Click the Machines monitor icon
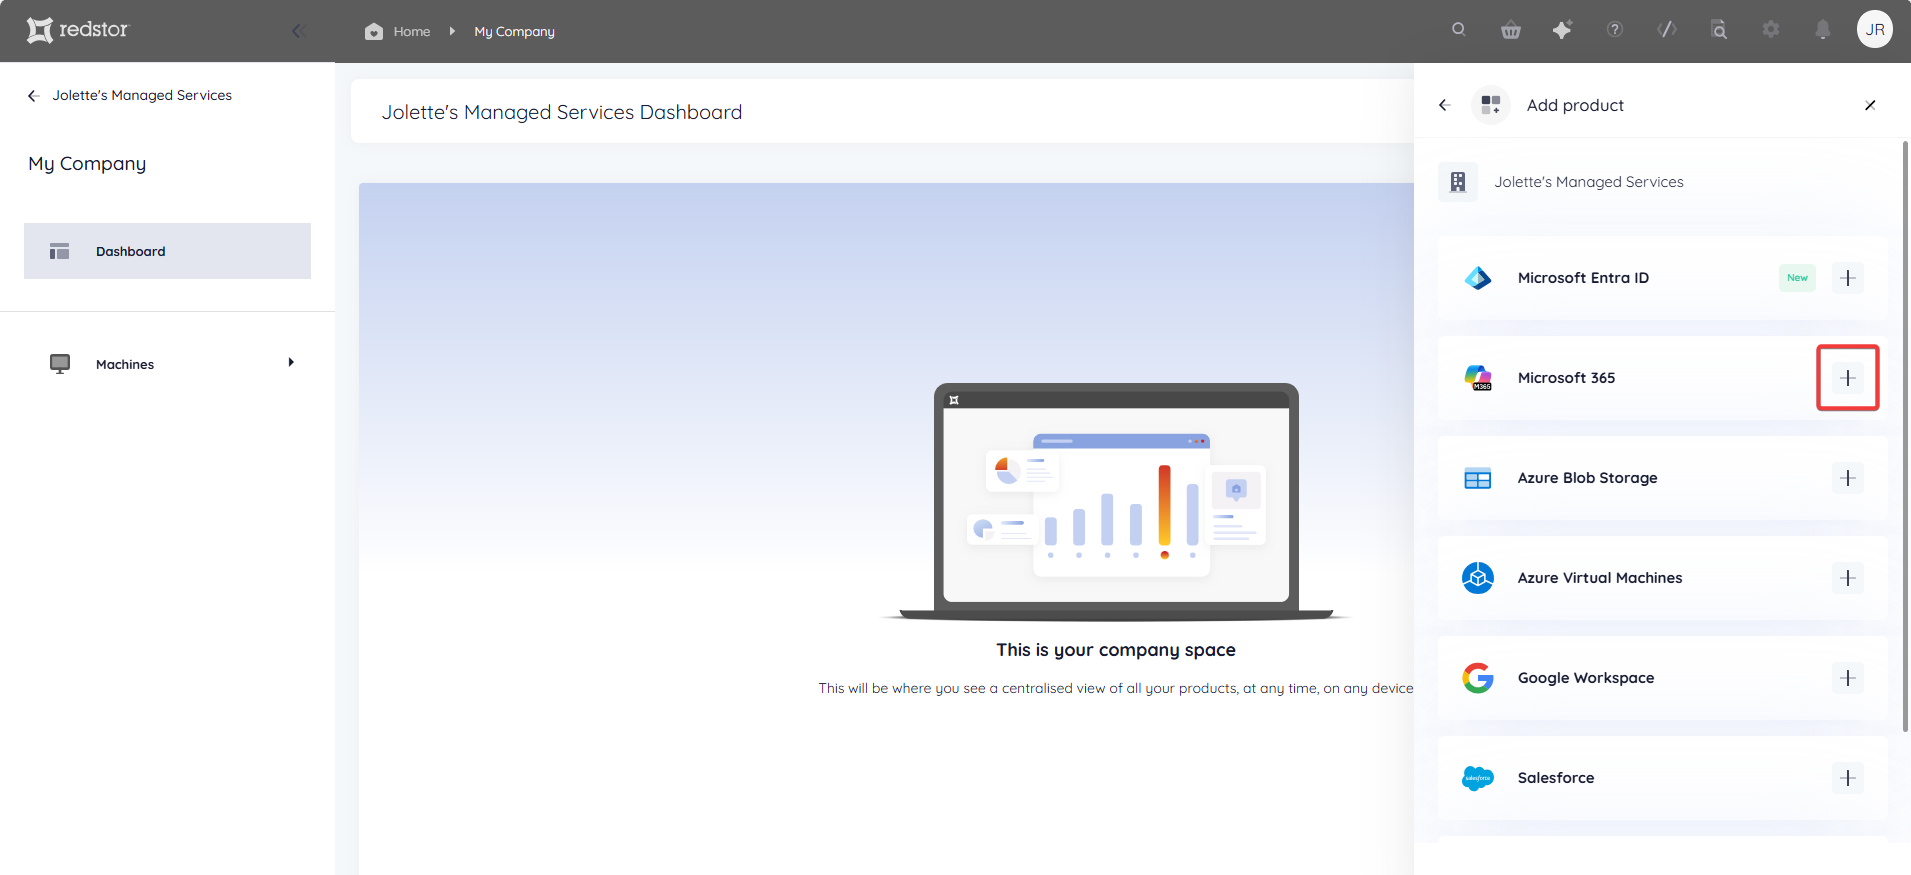 coord(60,364)
